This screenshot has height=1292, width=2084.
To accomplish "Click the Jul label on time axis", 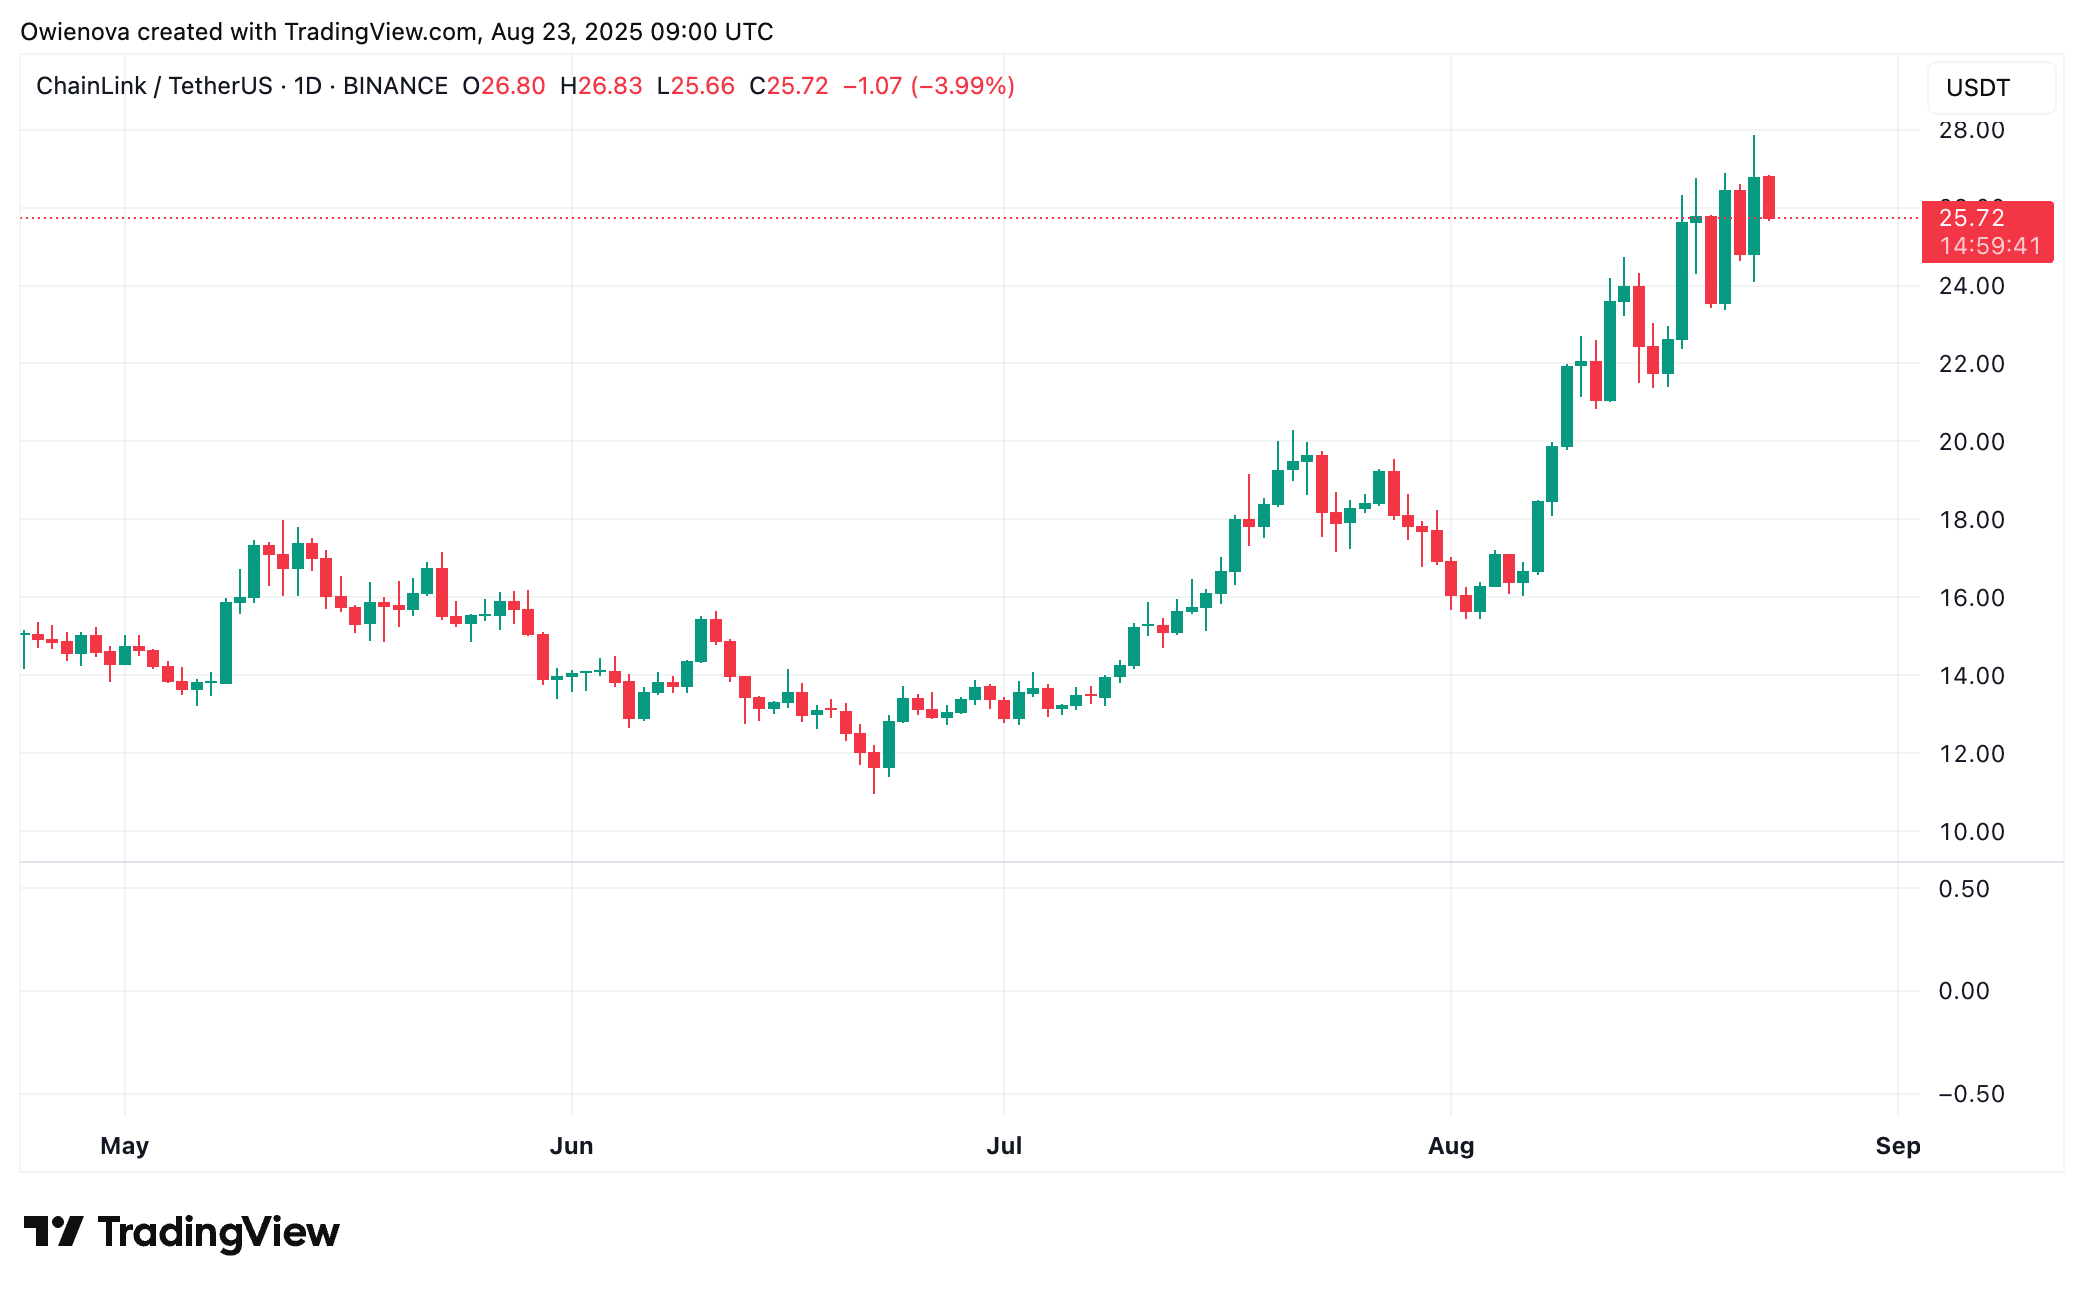I will coord(1004,1146).
